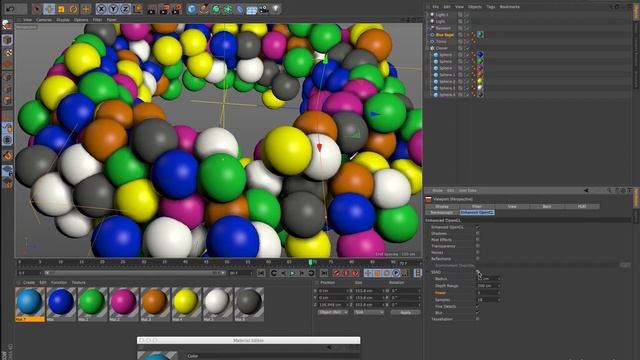Toggle the SSAO checkbox
This screenshot has height=360, width=640.
click(477, 272)
